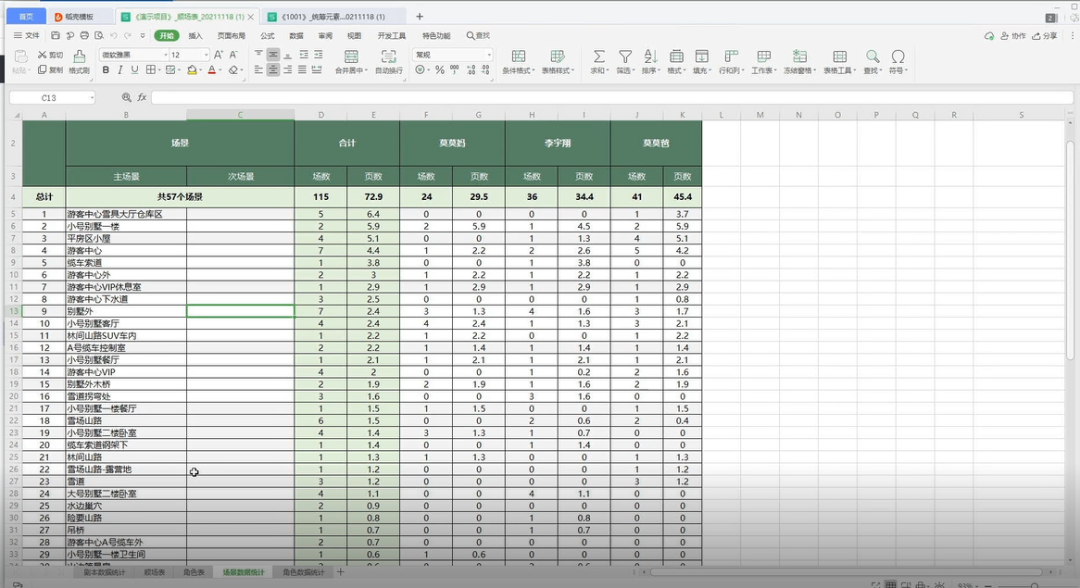Click the formula bar input field
The width and height of the screenshot is (1080, 588).
pos(612,98)
